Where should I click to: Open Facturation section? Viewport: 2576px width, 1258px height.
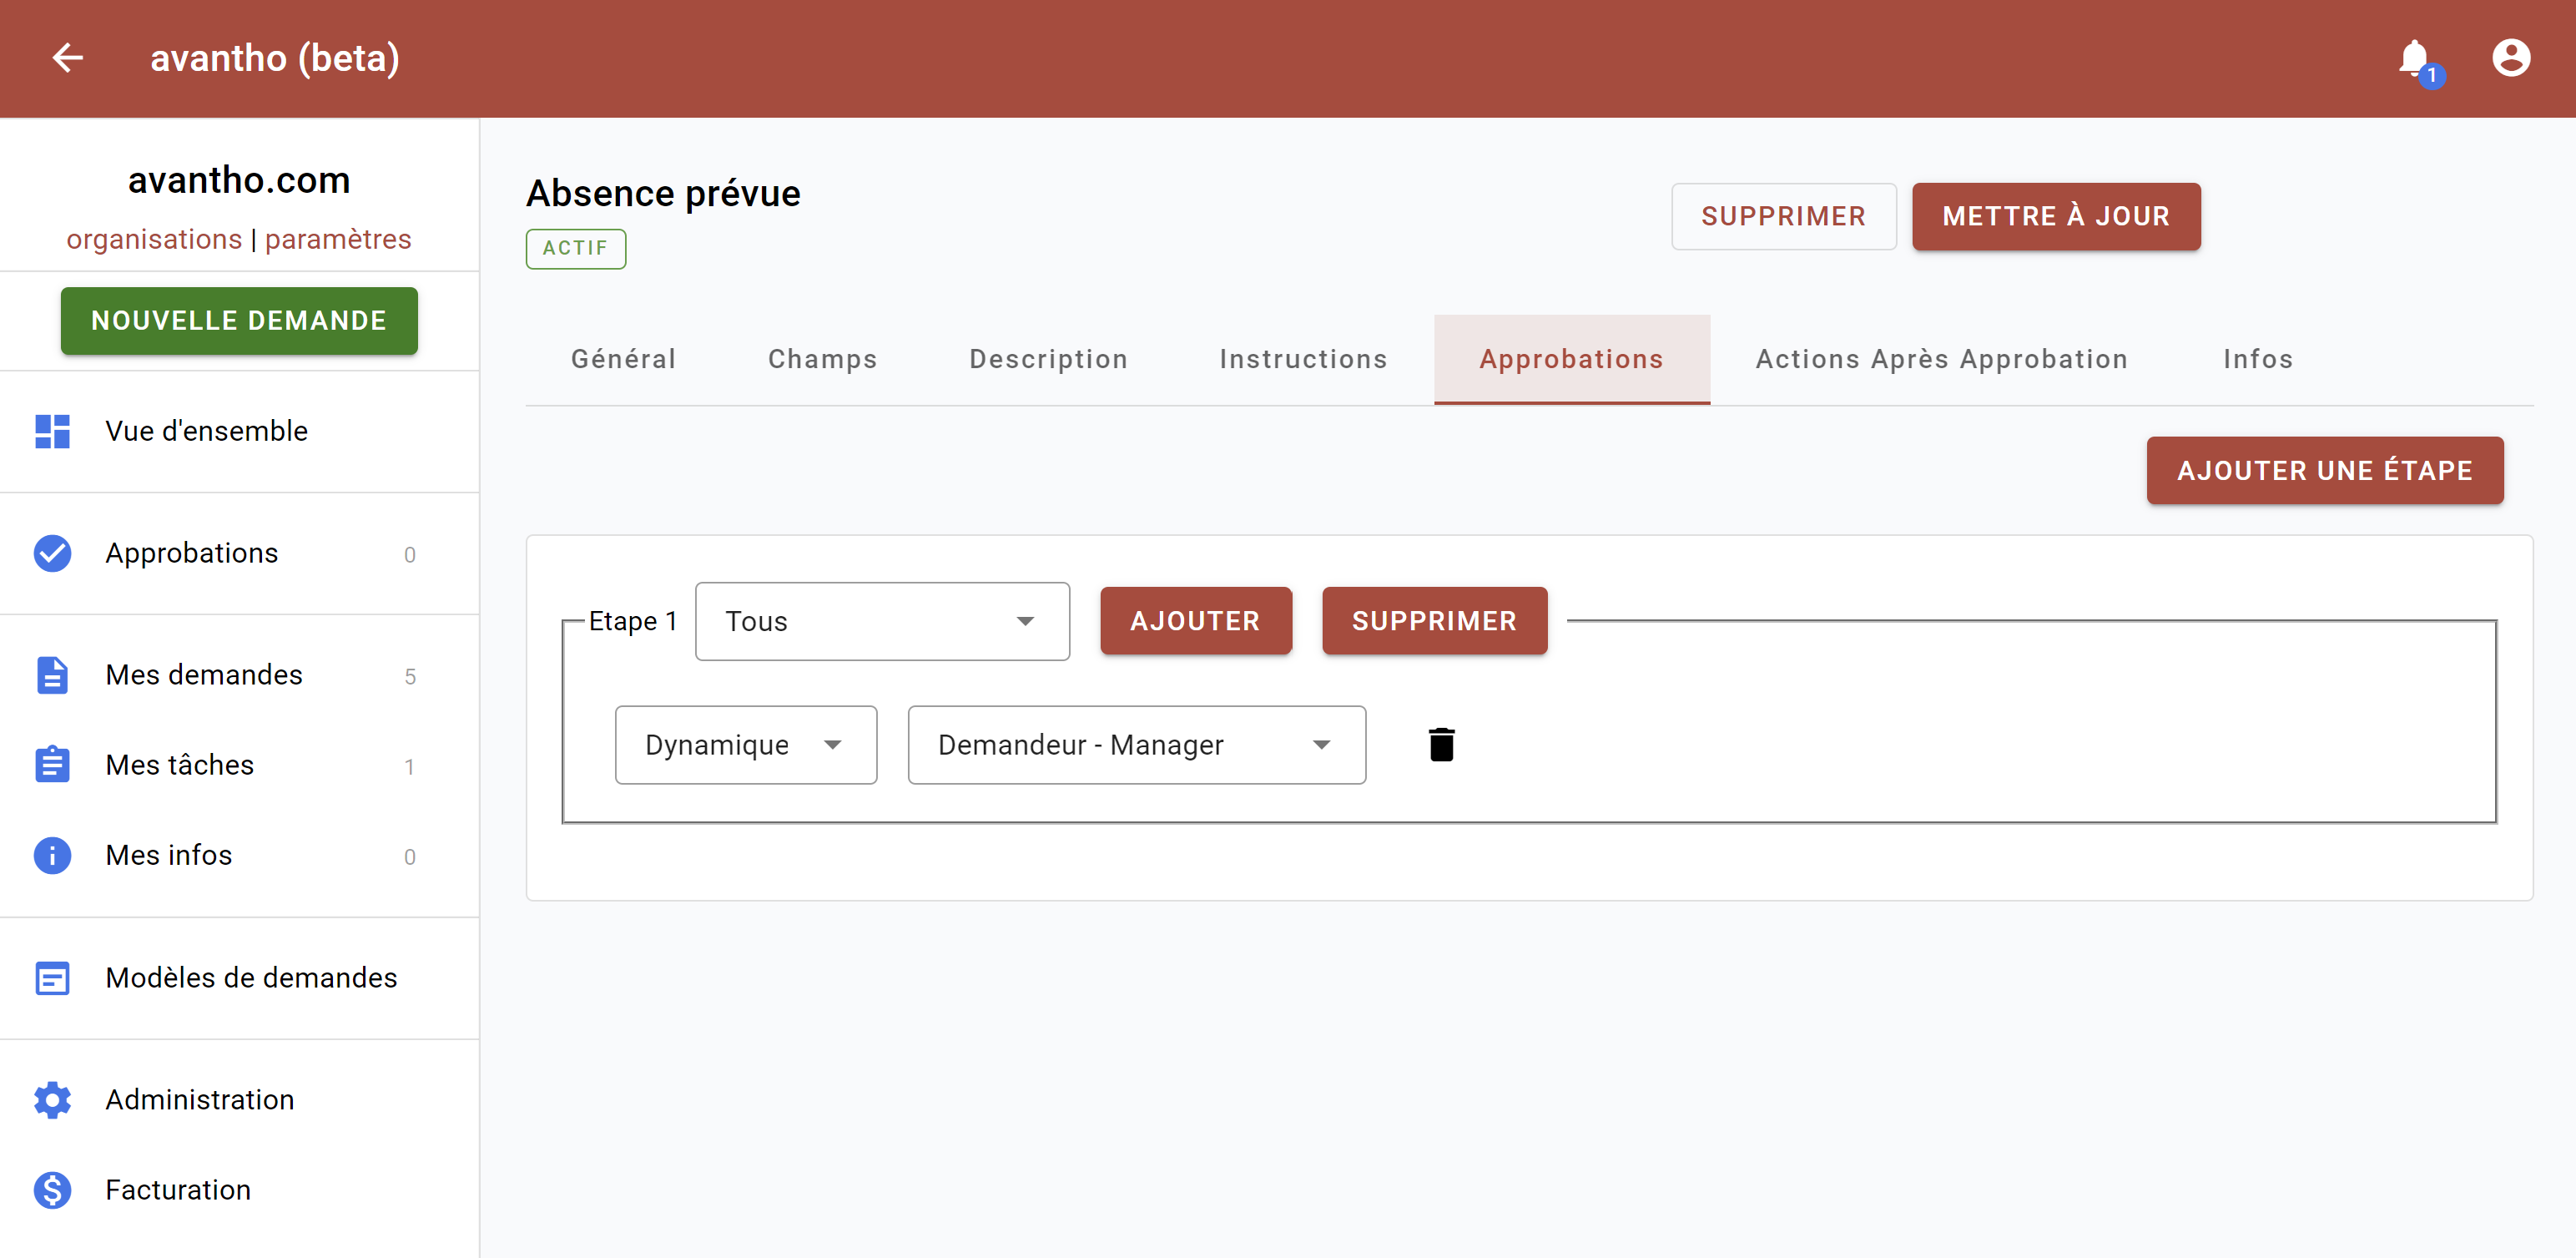240,1190
